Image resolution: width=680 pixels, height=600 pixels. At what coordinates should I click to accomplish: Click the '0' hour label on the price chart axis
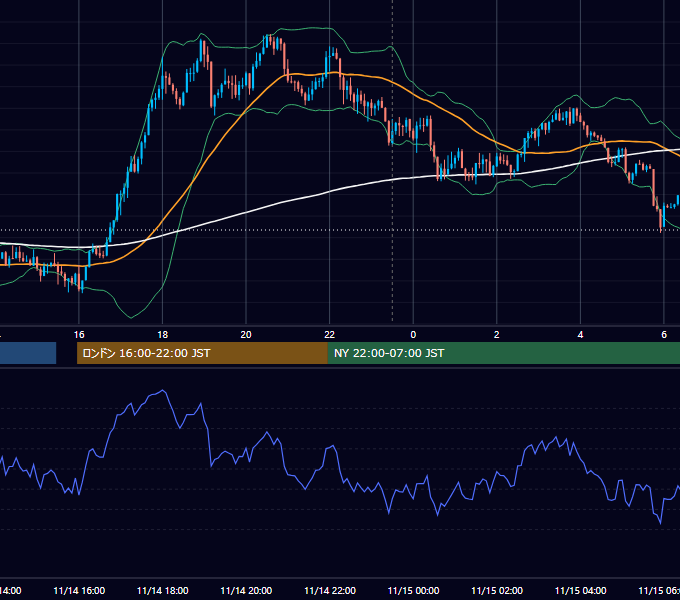tap(413, 335)
